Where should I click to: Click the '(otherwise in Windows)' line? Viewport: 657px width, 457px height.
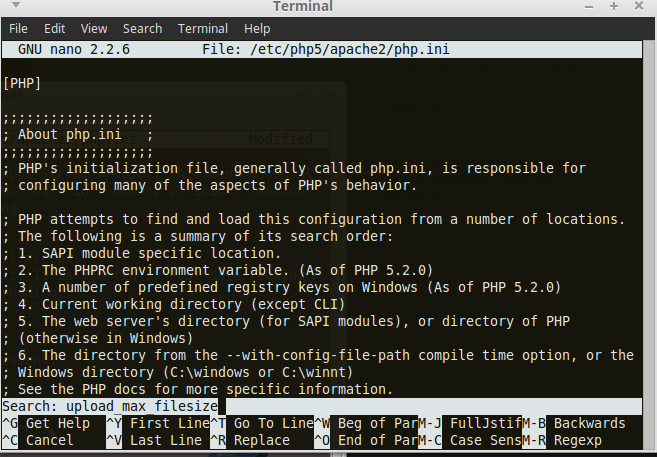point(98,338)
